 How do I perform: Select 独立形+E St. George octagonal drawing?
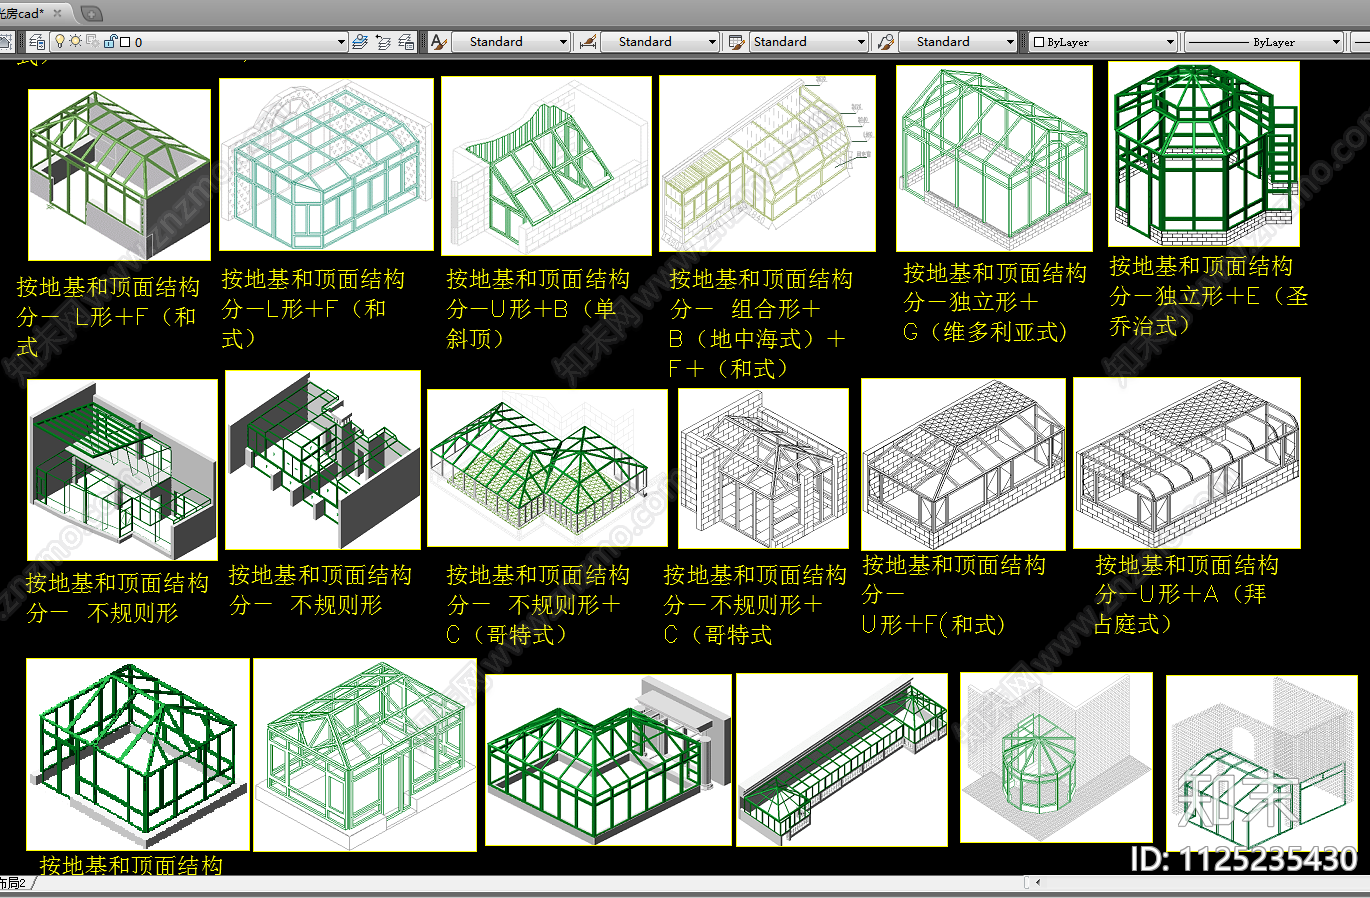1204,154
